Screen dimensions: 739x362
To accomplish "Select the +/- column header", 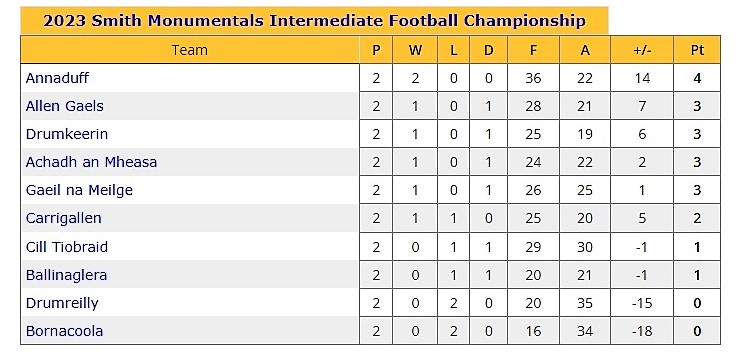I will [x=642, y=50].
